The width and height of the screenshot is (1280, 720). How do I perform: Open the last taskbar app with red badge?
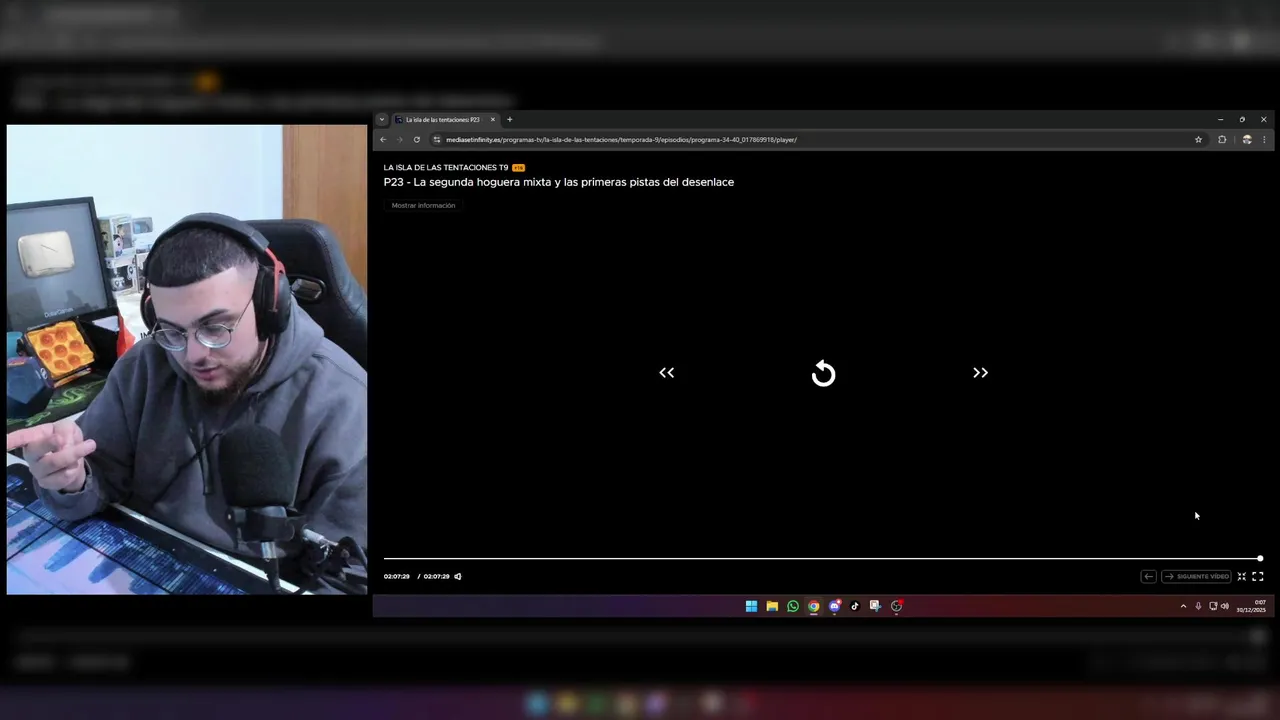click(x=896, y=606)
